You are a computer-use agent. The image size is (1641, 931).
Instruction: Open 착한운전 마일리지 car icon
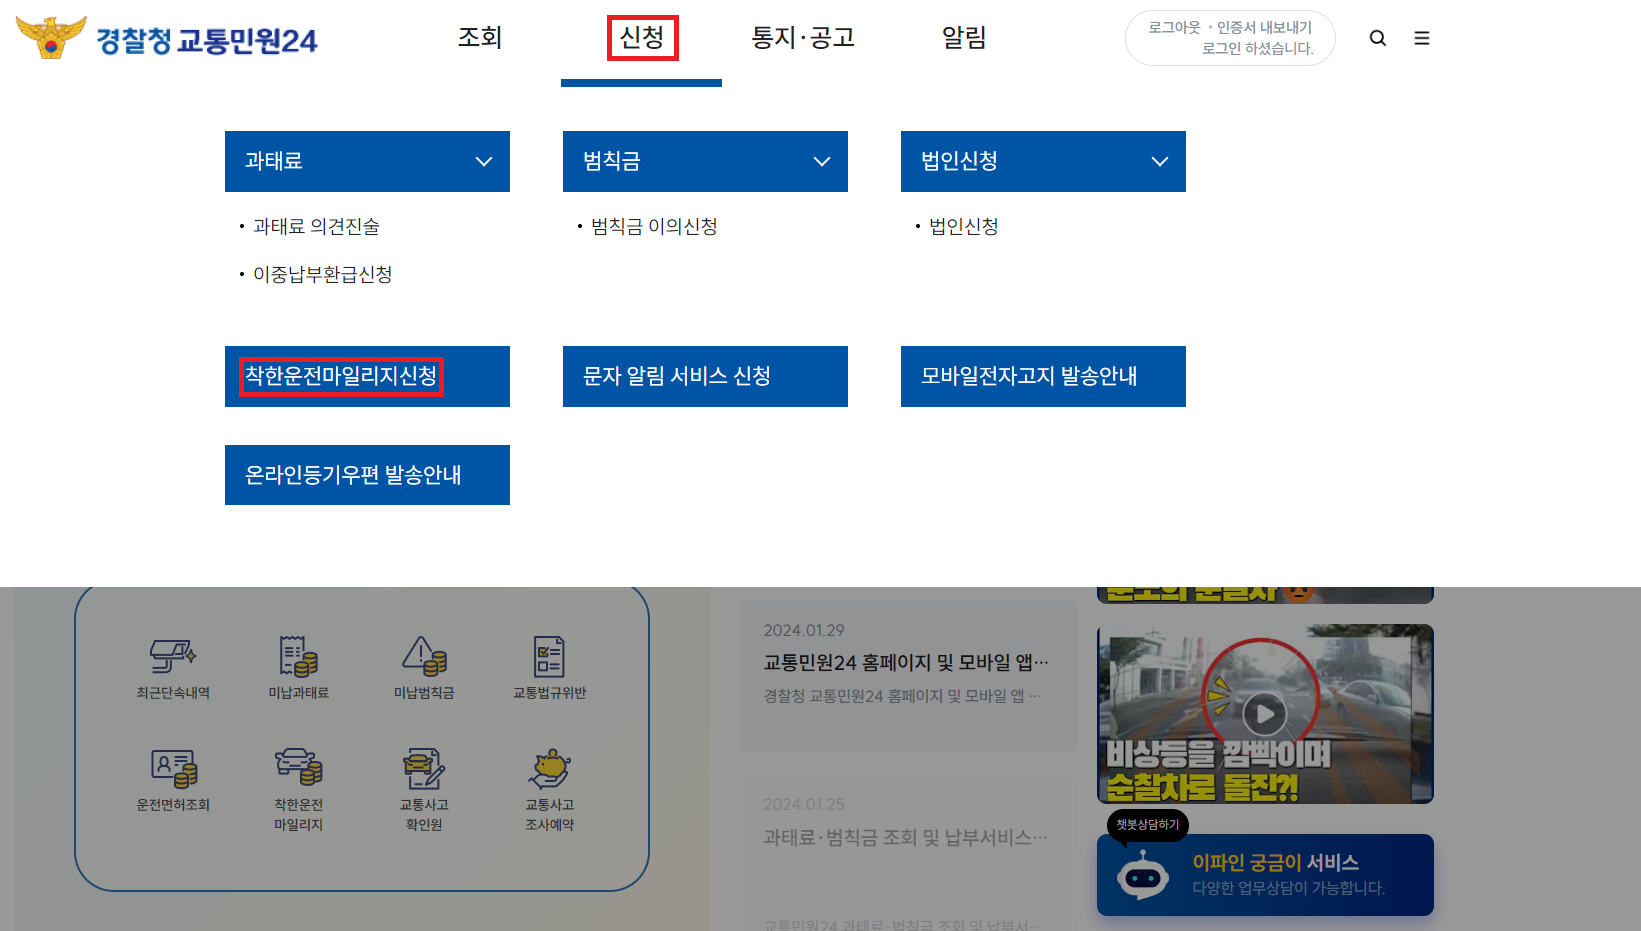(298, 767)
